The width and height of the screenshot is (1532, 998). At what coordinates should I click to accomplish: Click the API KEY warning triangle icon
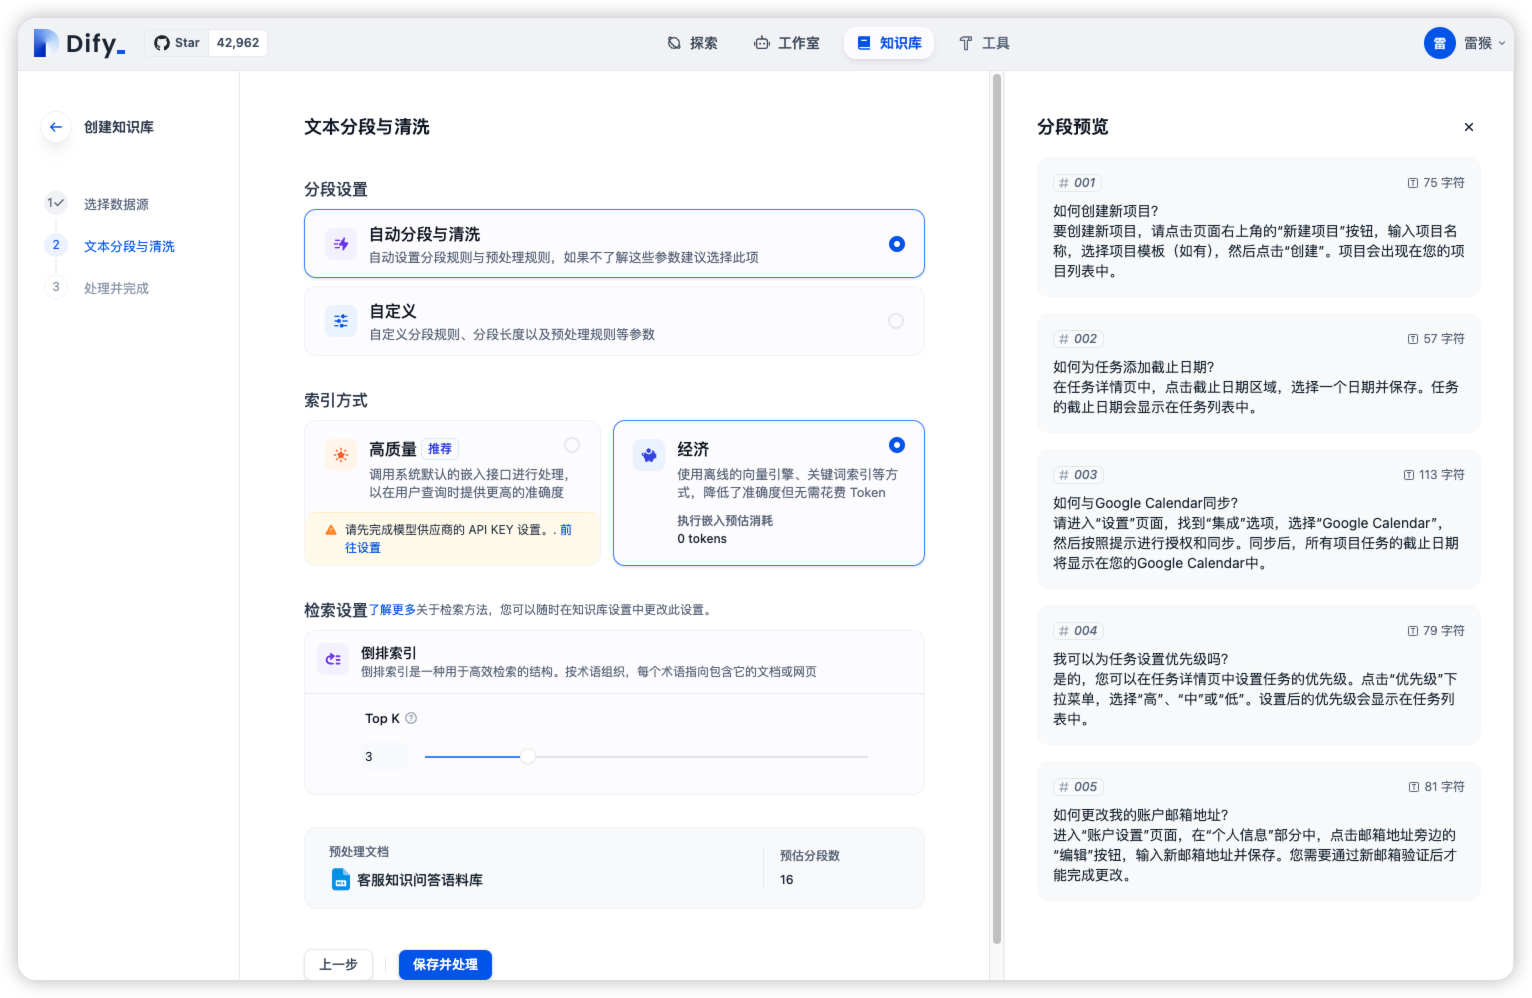331,530
